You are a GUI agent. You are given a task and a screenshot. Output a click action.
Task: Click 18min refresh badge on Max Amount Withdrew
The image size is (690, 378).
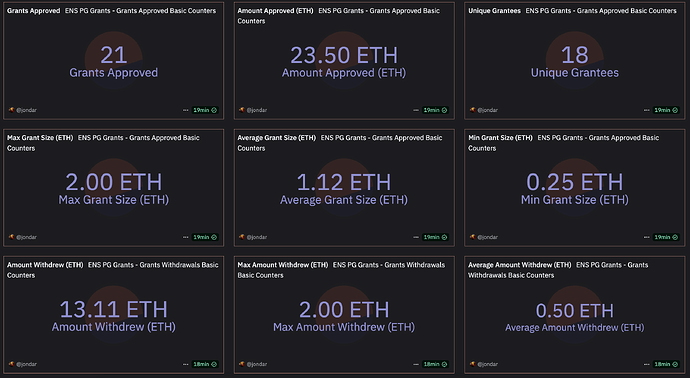coord(436,364)
